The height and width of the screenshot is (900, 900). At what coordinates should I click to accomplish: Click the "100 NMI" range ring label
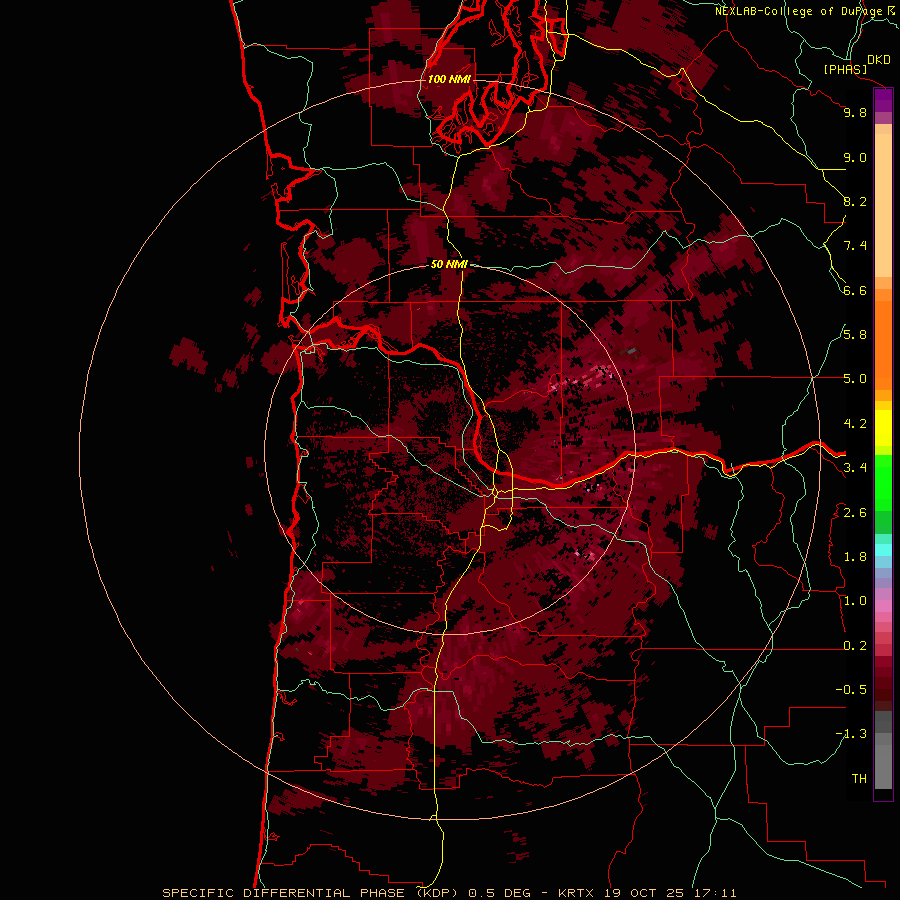tap(449, 79)
